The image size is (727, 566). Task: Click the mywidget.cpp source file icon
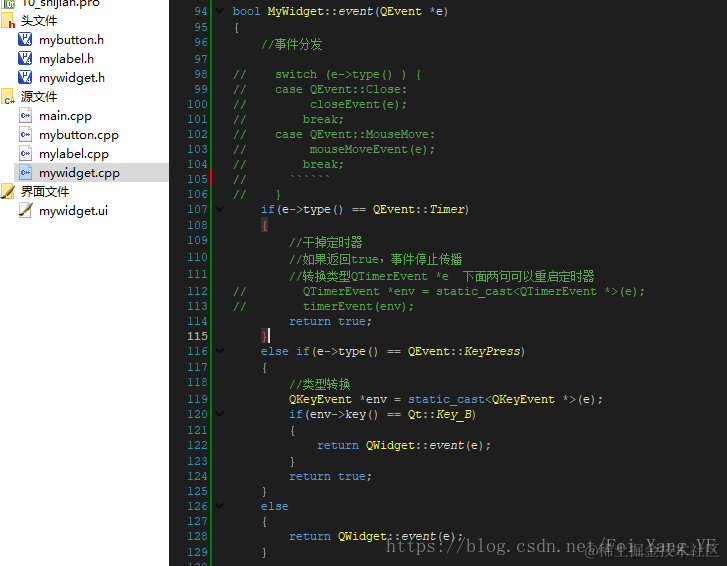(26, 172)
